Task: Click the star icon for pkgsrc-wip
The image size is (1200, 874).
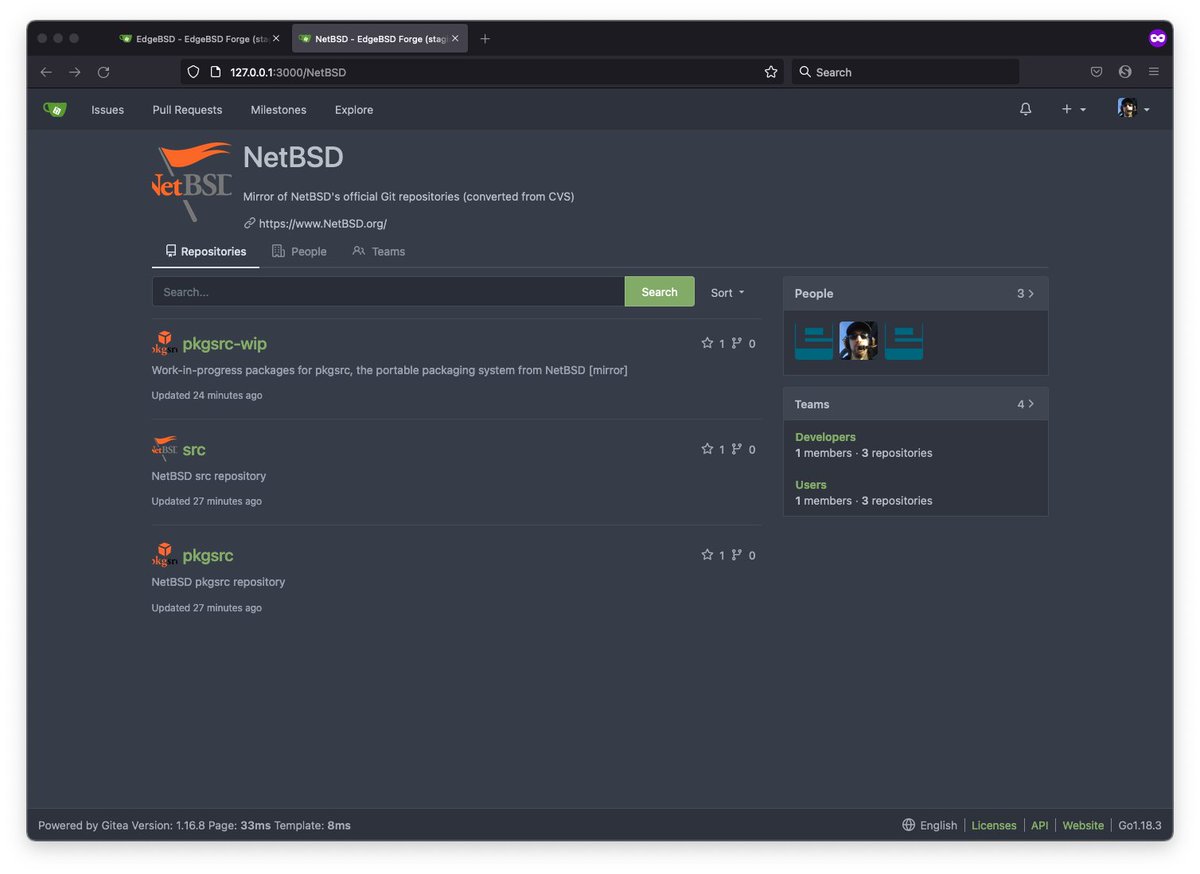Action: tap(707, 343)
